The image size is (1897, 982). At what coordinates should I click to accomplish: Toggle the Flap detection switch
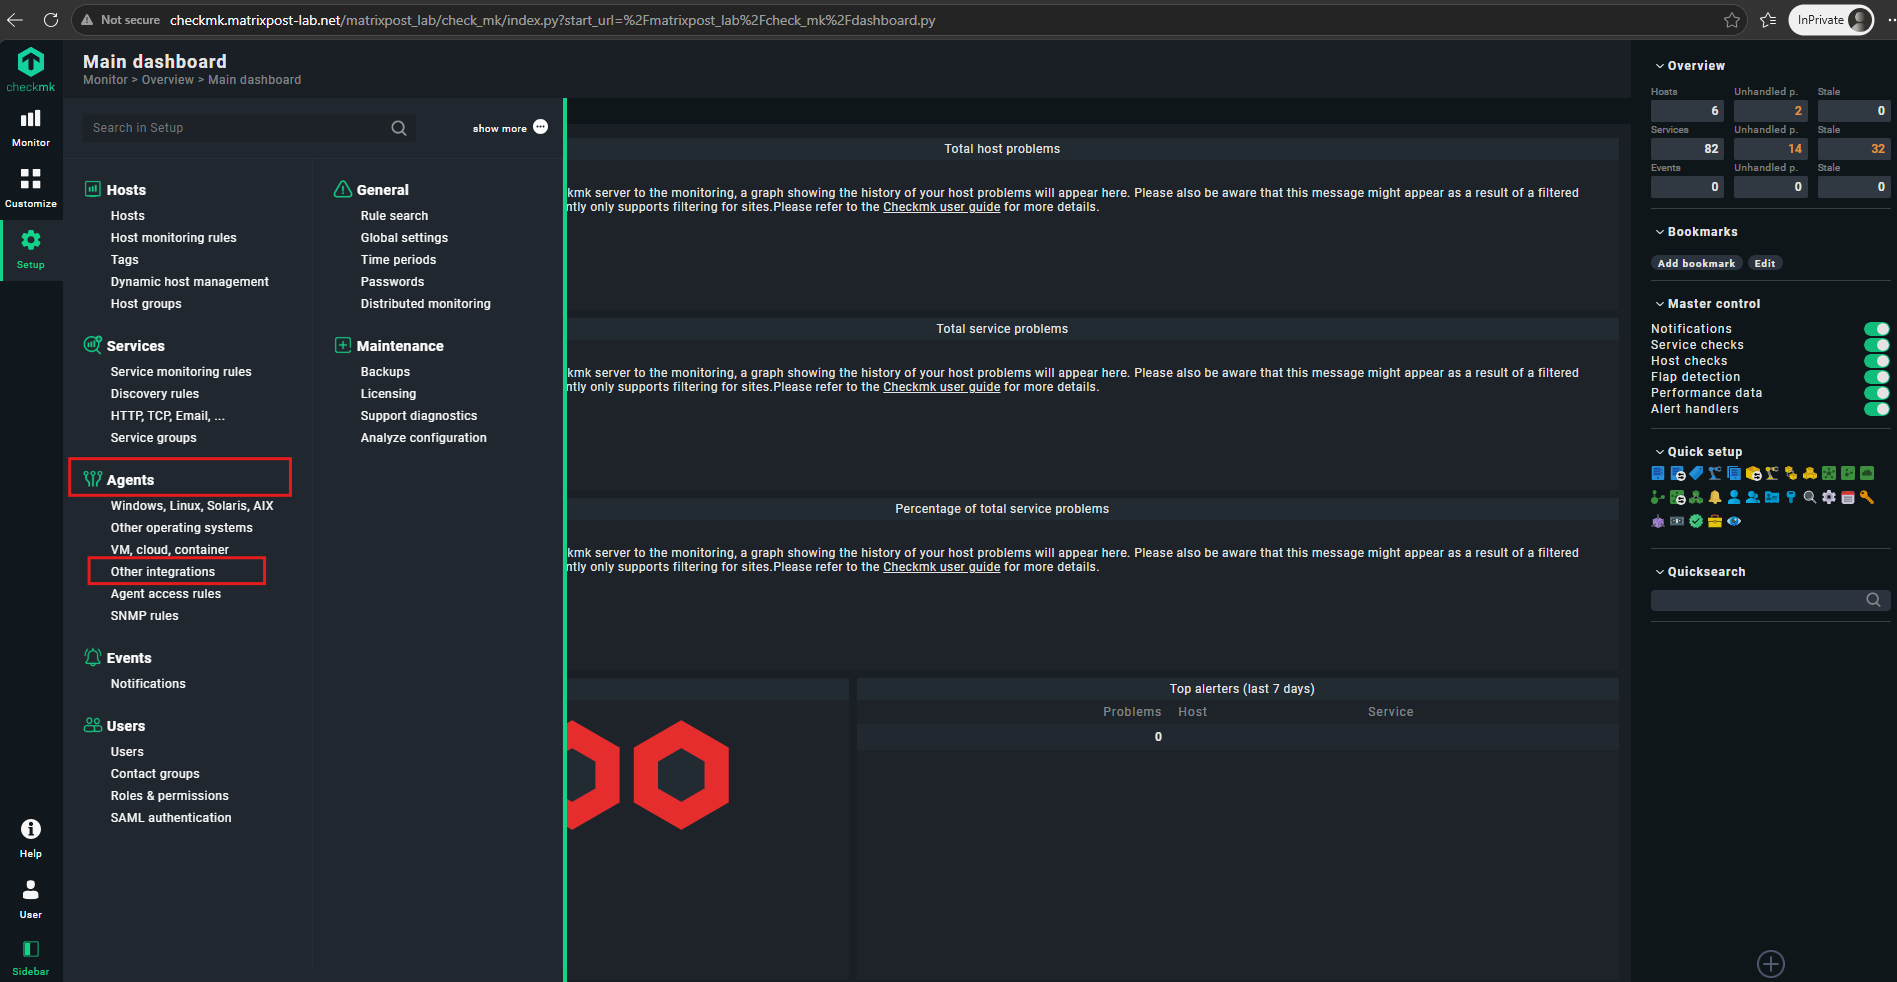click(x=1876, y=377)
